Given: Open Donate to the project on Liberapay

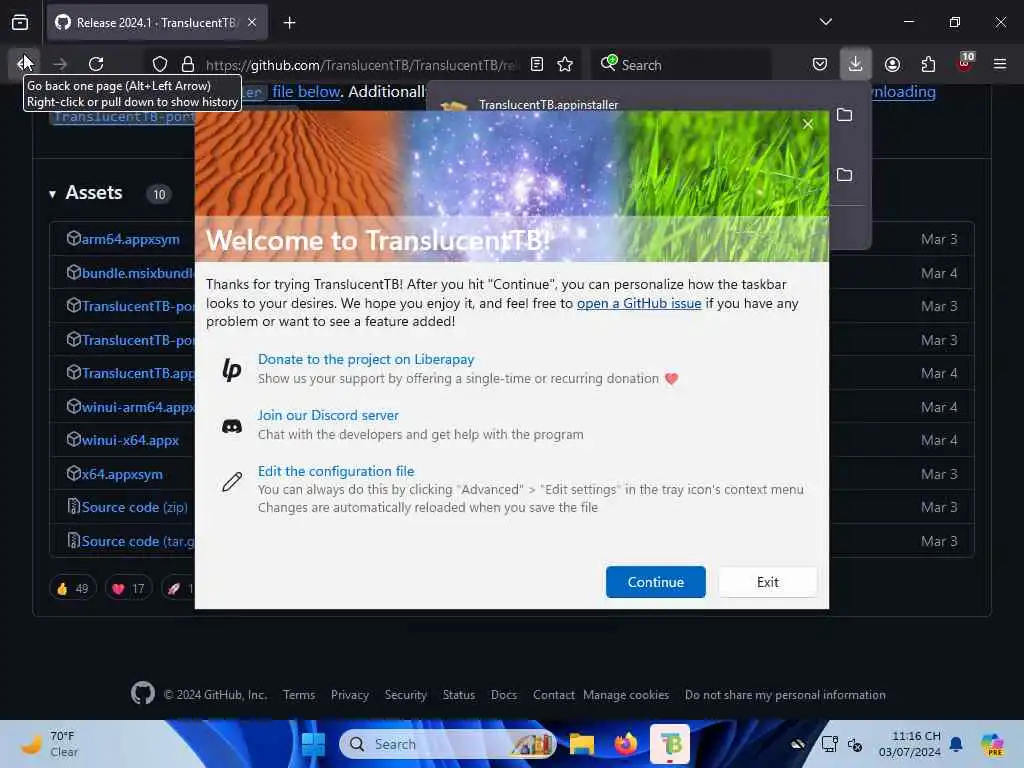Looking at the screenshot, I should 366,359.
